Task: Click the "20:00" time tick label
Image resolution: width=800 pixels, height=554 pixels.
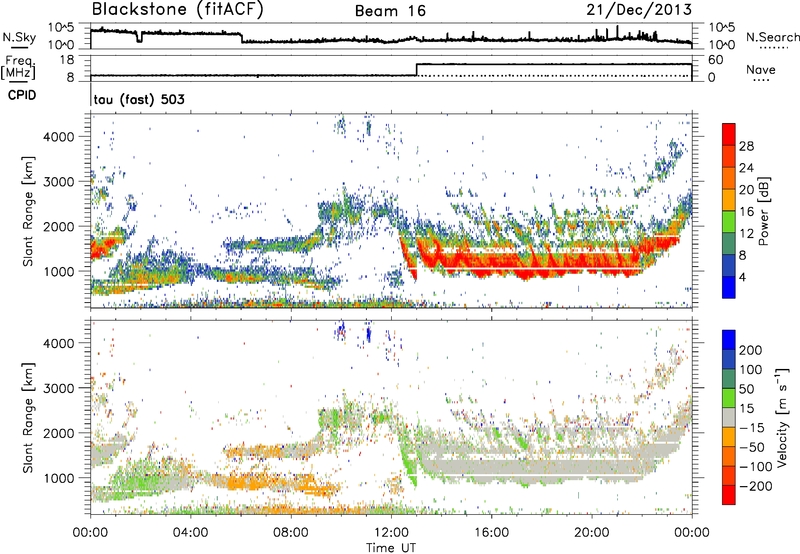Action: point(591,533)
